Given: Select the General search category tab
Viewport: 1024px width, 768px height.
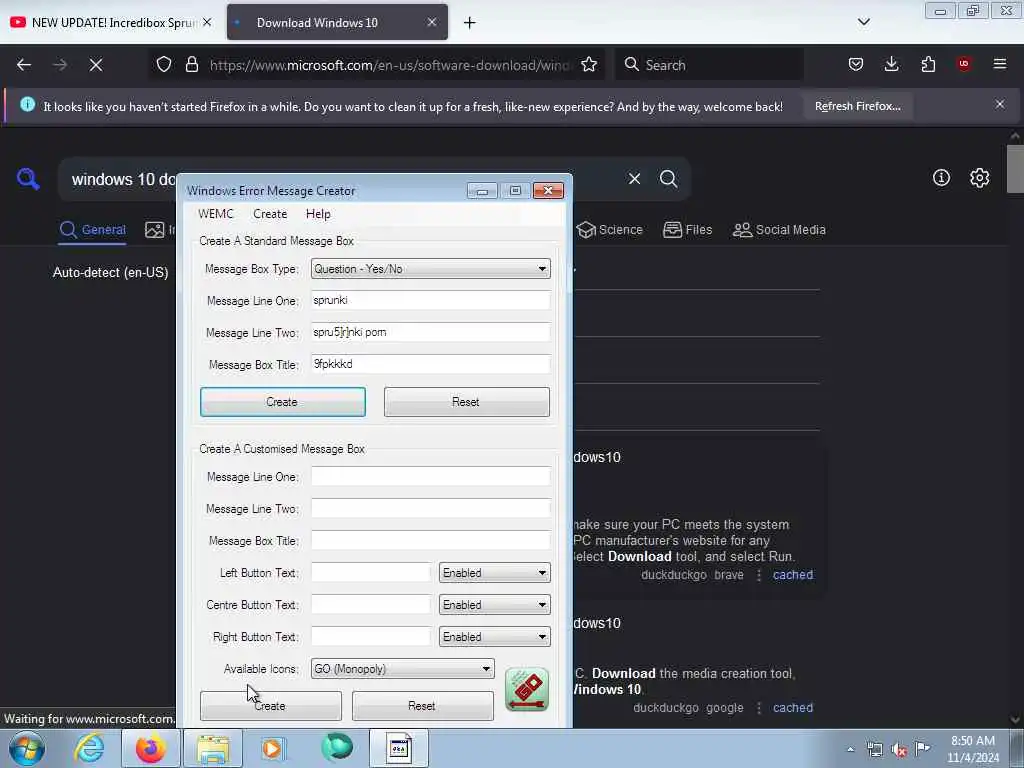Looking at the screenshot, I should [x=93, y=230].
